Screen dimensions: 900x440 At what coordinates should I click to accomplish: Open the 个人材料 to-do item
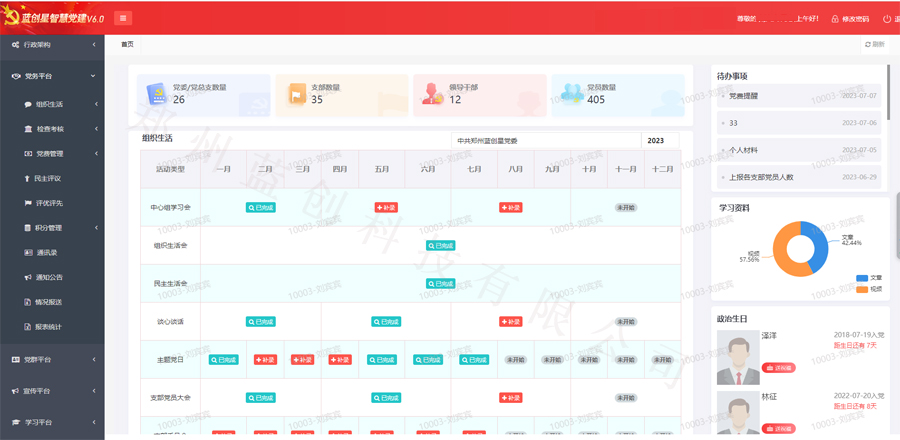pos(799,150)
